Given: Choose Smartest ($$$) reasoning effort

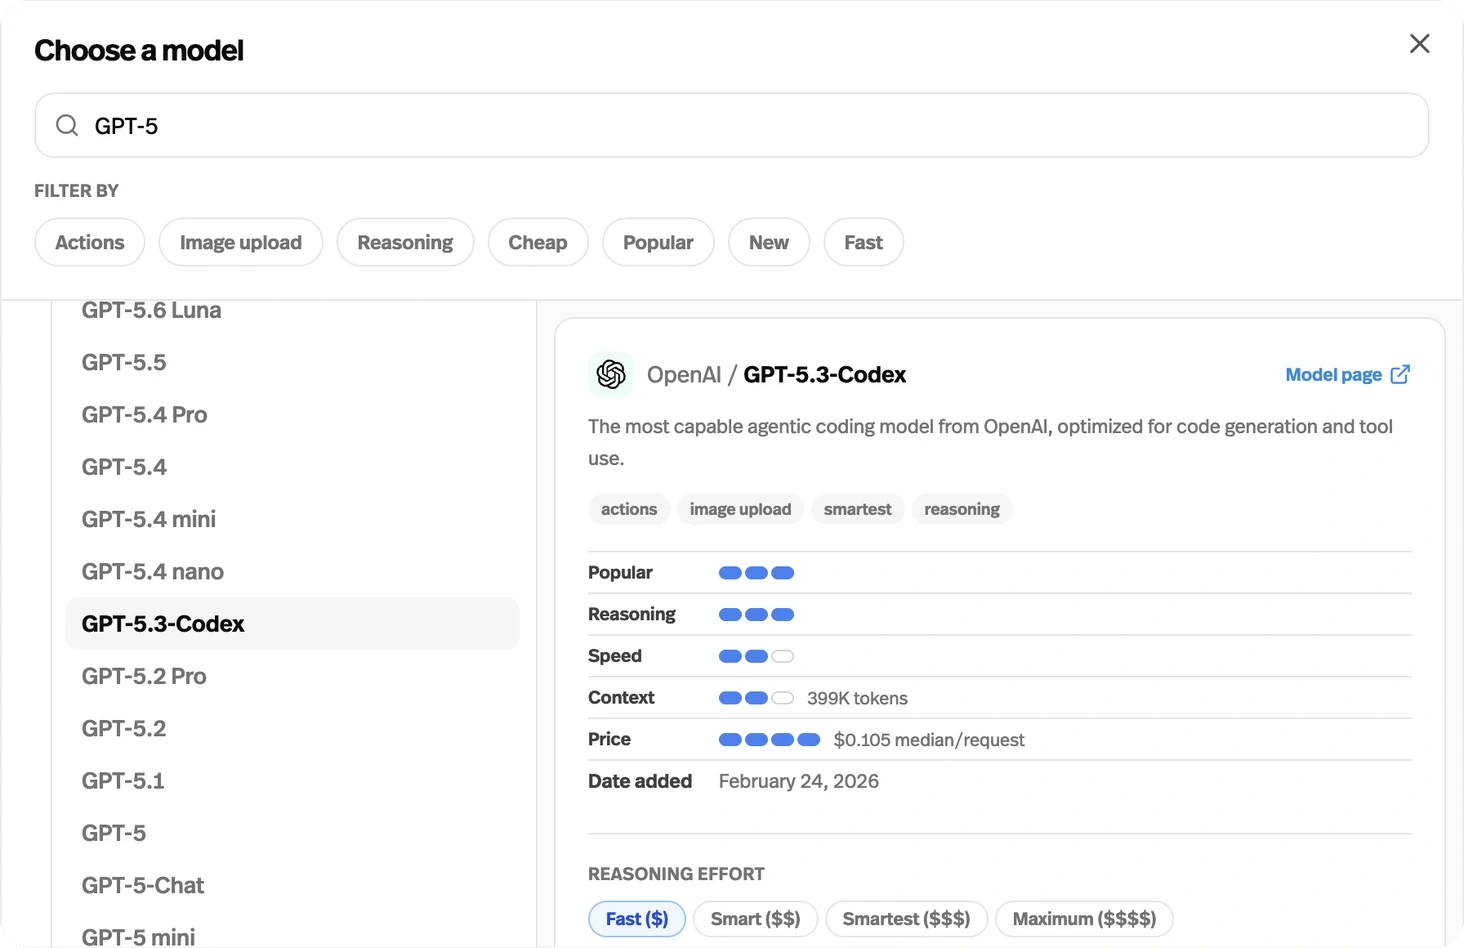Looking at the screenshot, I should click(906, 919).
